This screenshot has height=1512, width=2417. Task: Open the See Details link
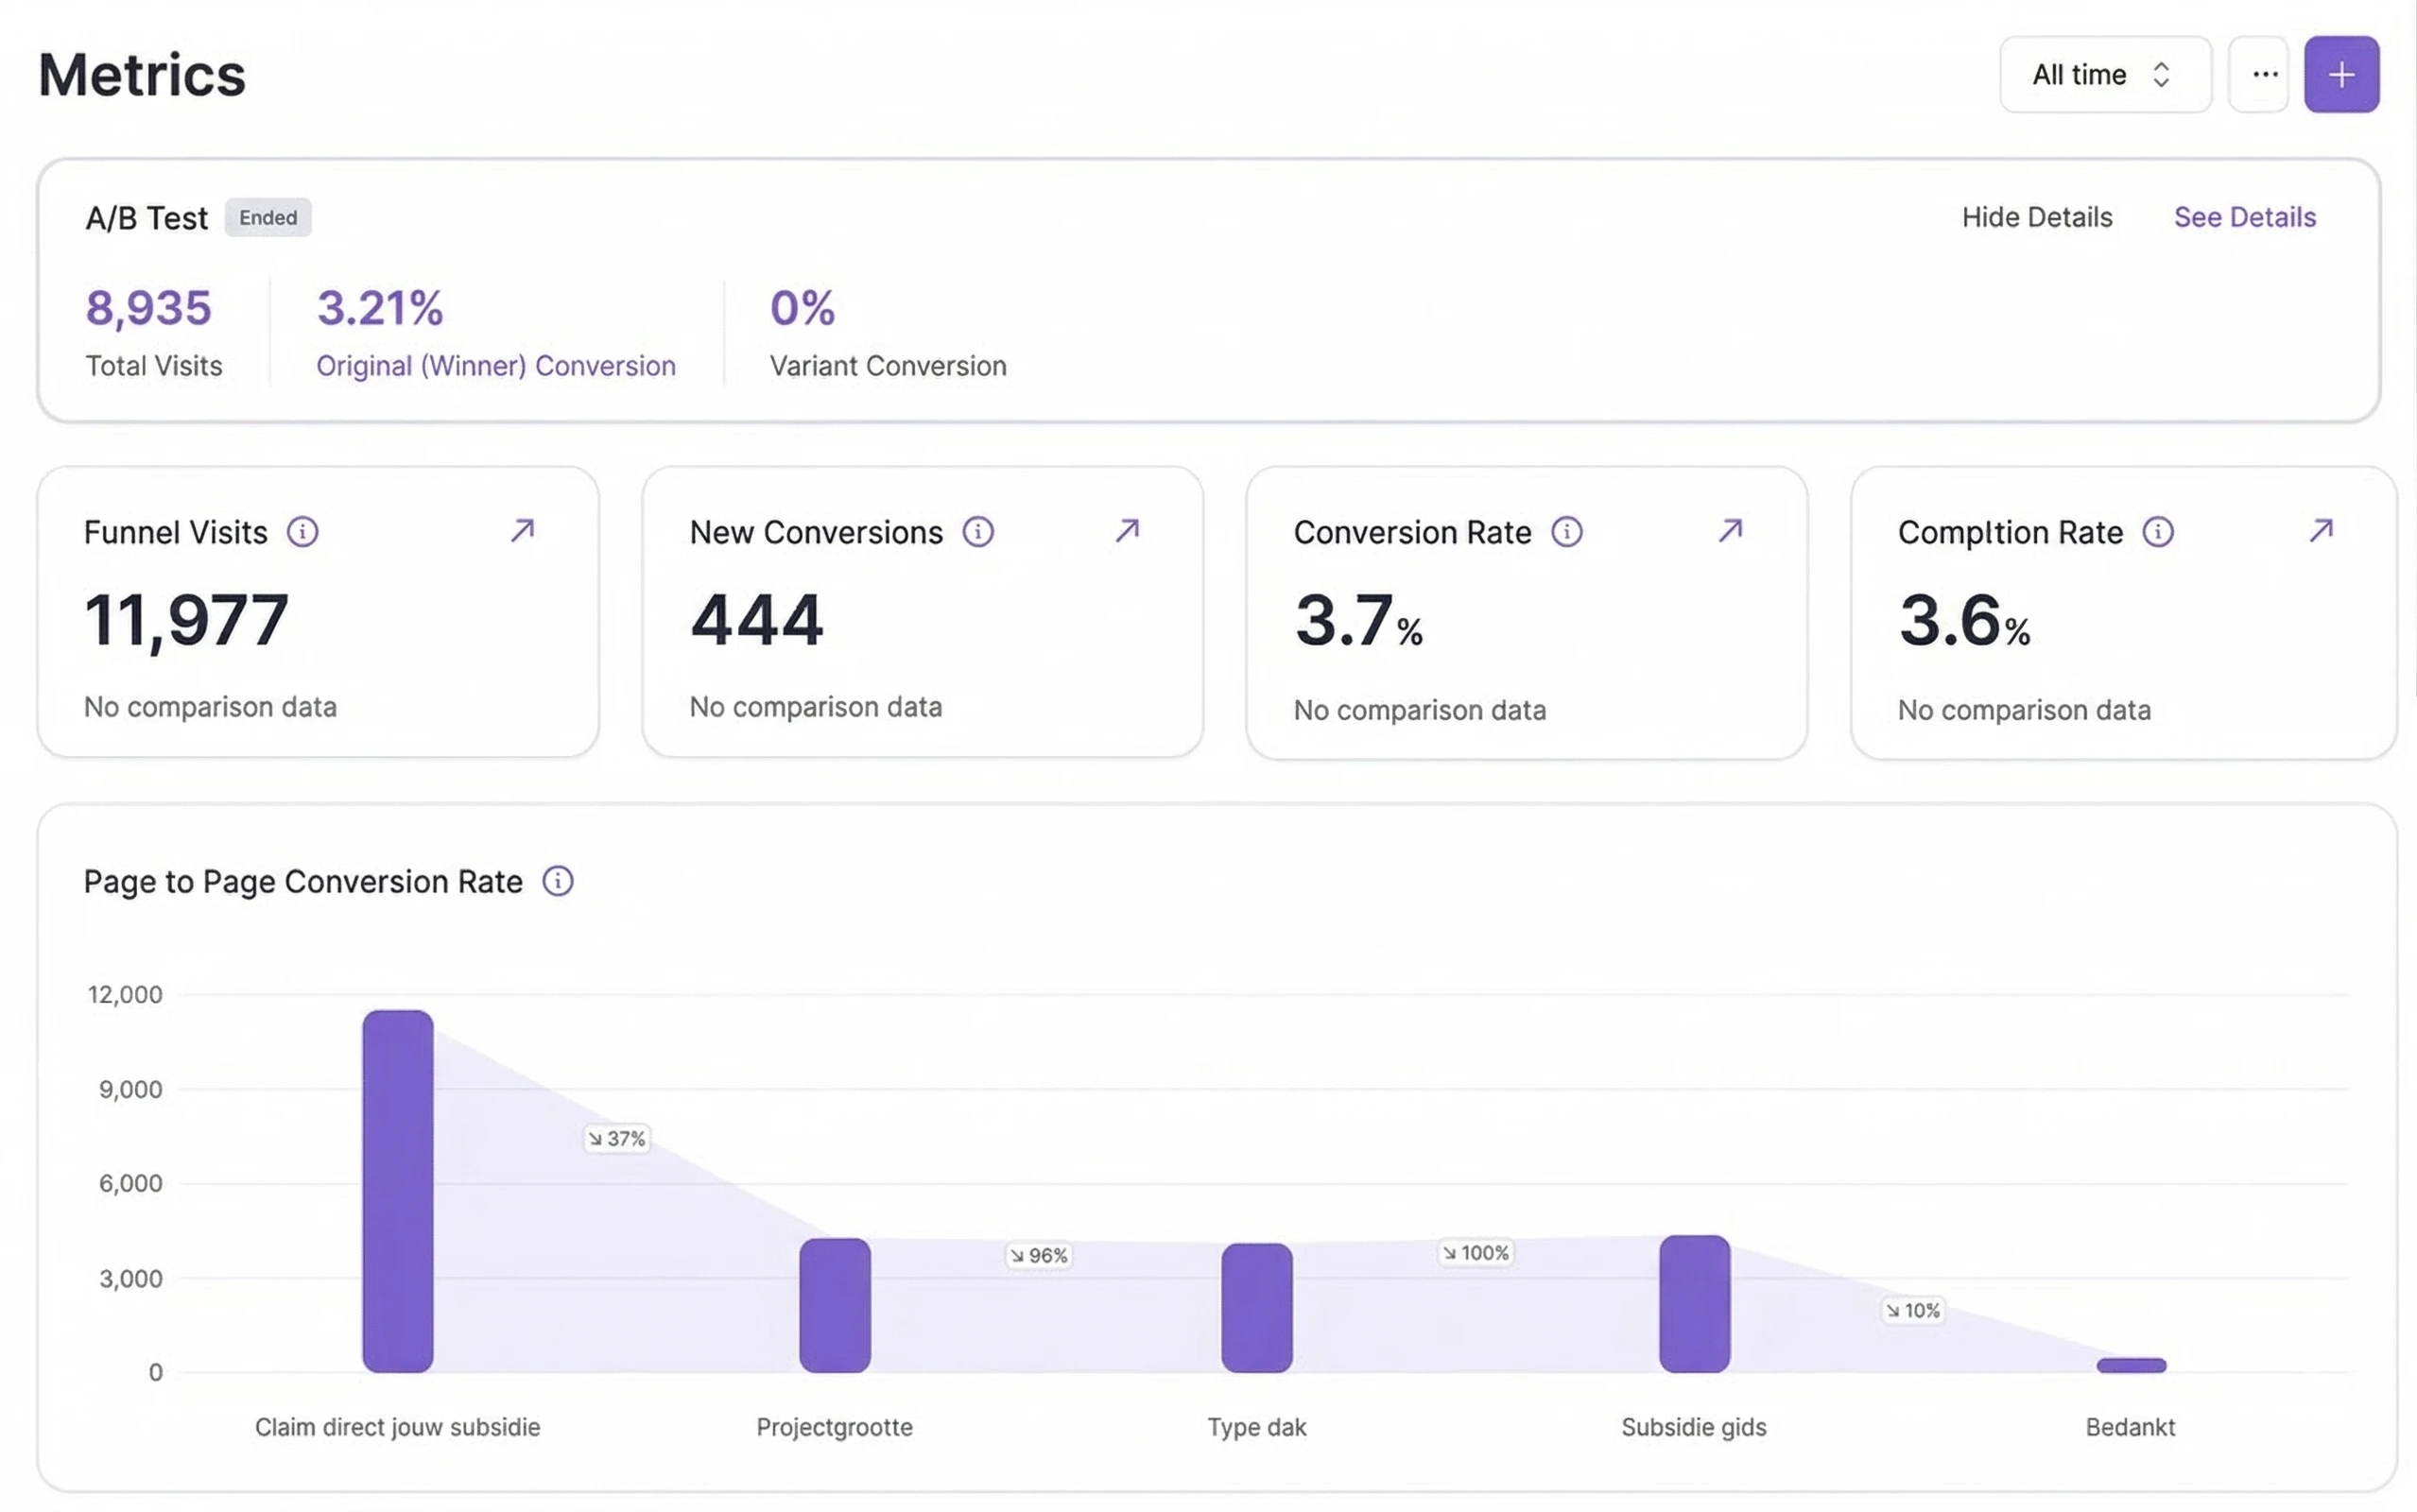2244,217
